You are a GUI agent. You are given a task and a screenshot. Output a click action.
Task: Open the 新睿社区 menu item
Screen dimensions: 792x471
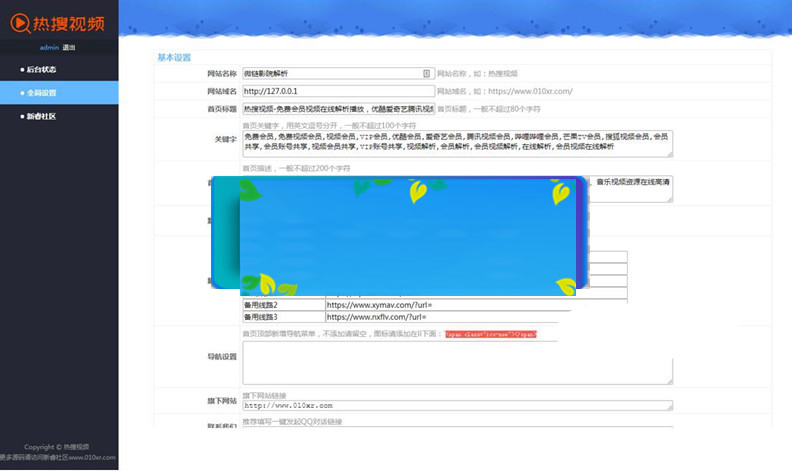(x=41, y=116)
